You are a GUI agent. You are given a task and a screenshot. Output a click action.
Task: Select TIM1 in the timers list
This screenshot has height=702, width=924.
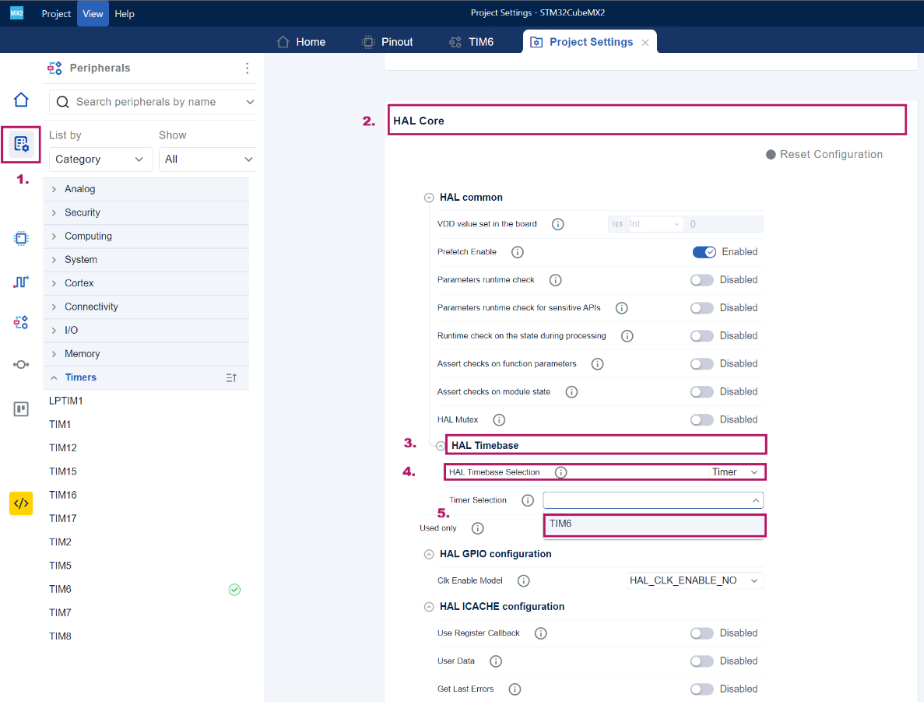60,424
